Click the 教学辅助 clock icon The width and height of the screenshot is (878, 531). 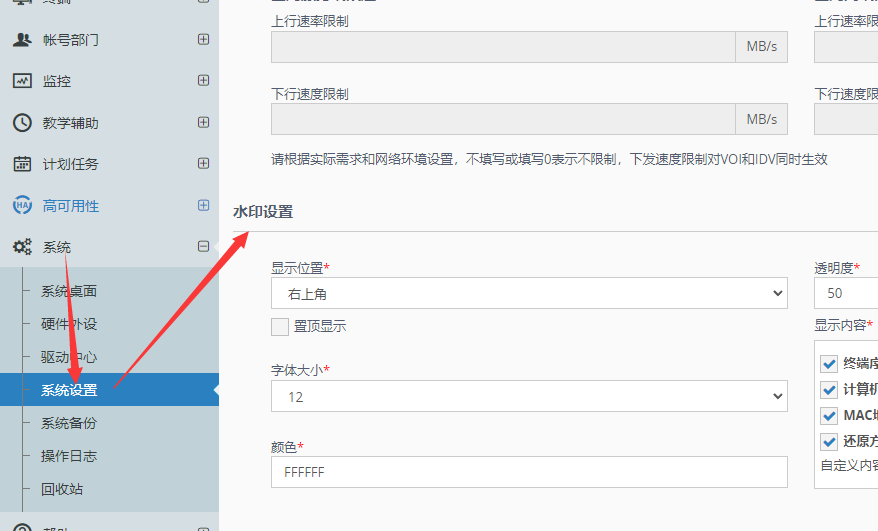[x=22, y=123]
